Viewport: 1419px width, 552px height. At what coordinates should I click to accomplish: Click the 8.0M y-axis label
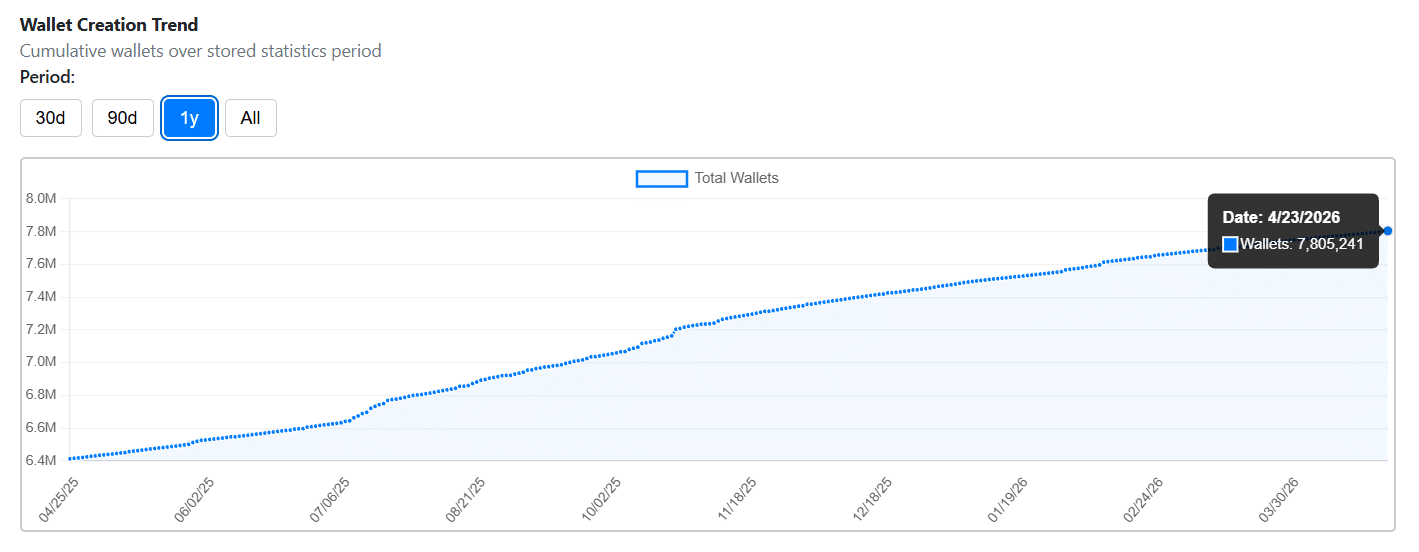(x=40, y=198)
